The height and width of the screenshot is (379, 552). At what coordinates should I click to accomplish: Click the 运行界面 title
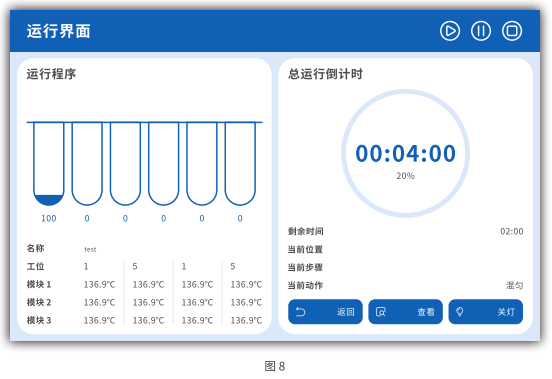click(x=58, y=31)
